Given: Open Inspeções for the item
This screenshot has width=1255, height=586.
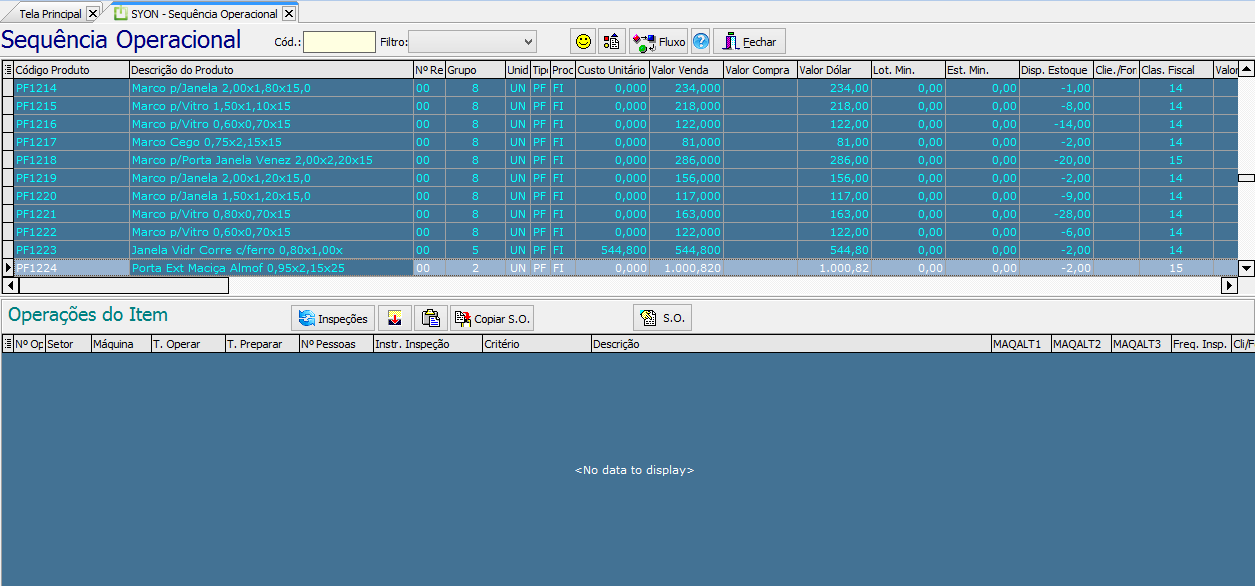Looking at the screenshot, I should [334, 318].
